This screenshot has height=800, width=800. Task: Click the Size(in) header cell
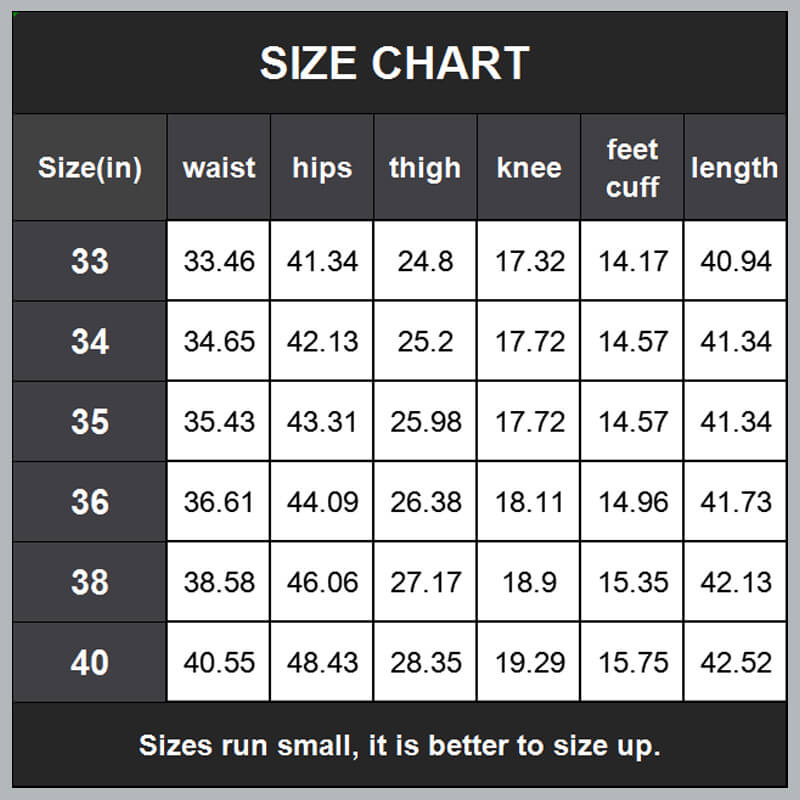[x=90, y=168]
